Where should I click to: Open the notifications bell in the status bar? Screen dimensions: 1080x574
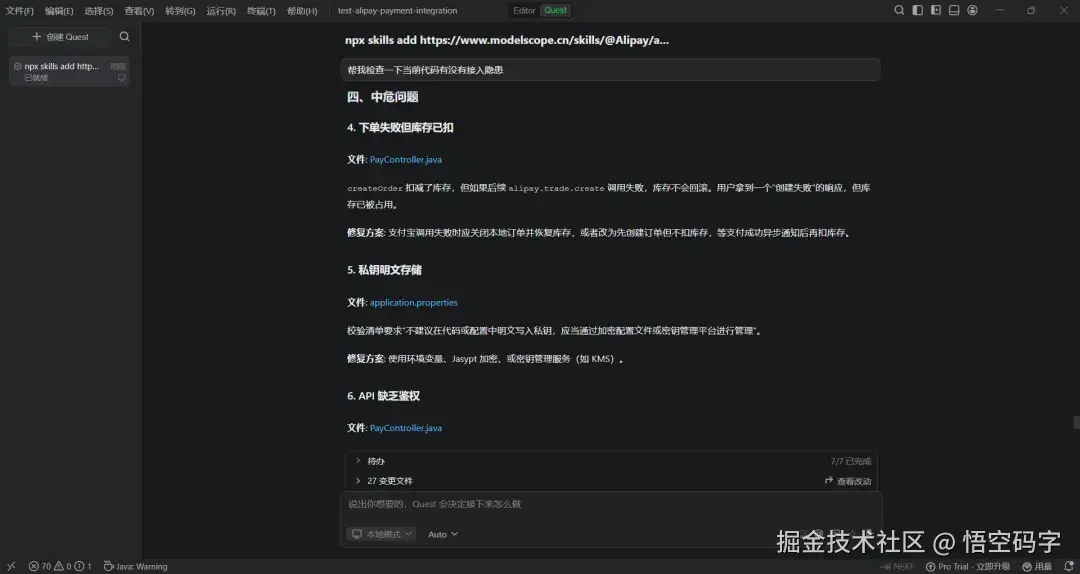[1069, 566]
